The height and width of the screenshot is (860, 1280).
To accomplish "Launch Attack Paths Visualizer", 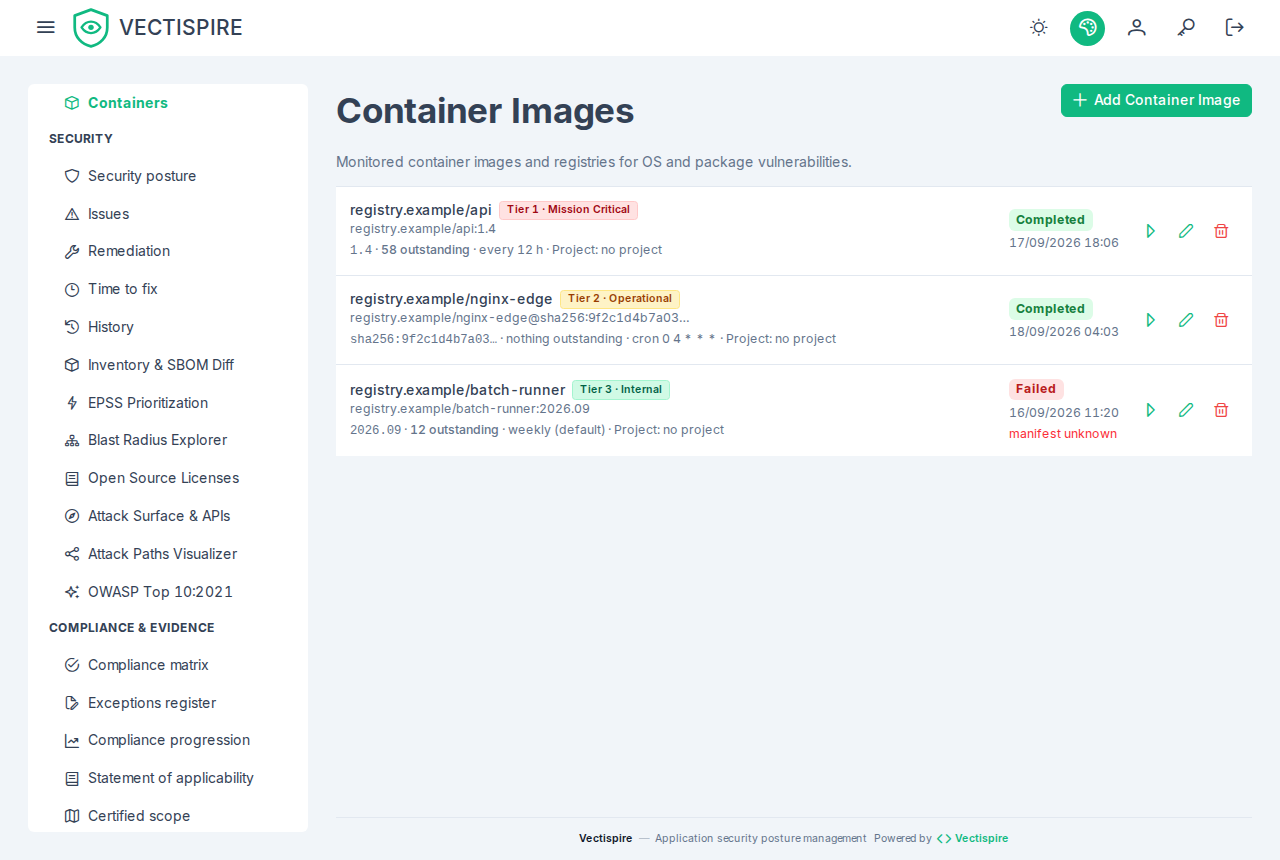I will 168,554.
